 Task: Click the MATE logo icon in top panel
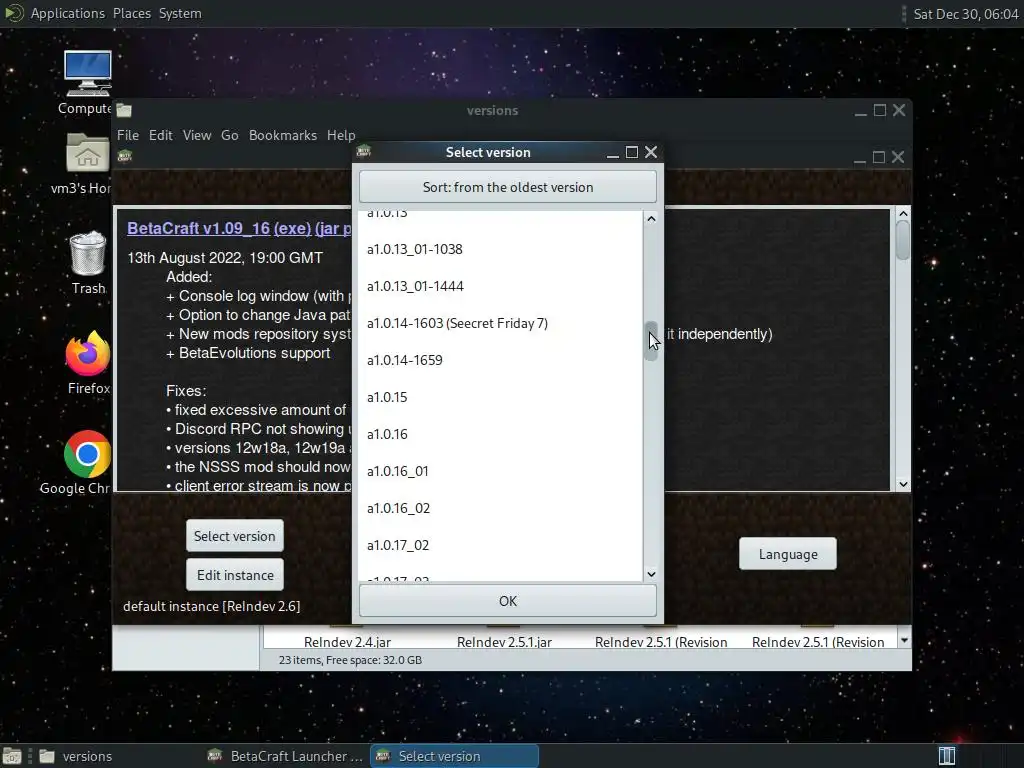(14, 13)
